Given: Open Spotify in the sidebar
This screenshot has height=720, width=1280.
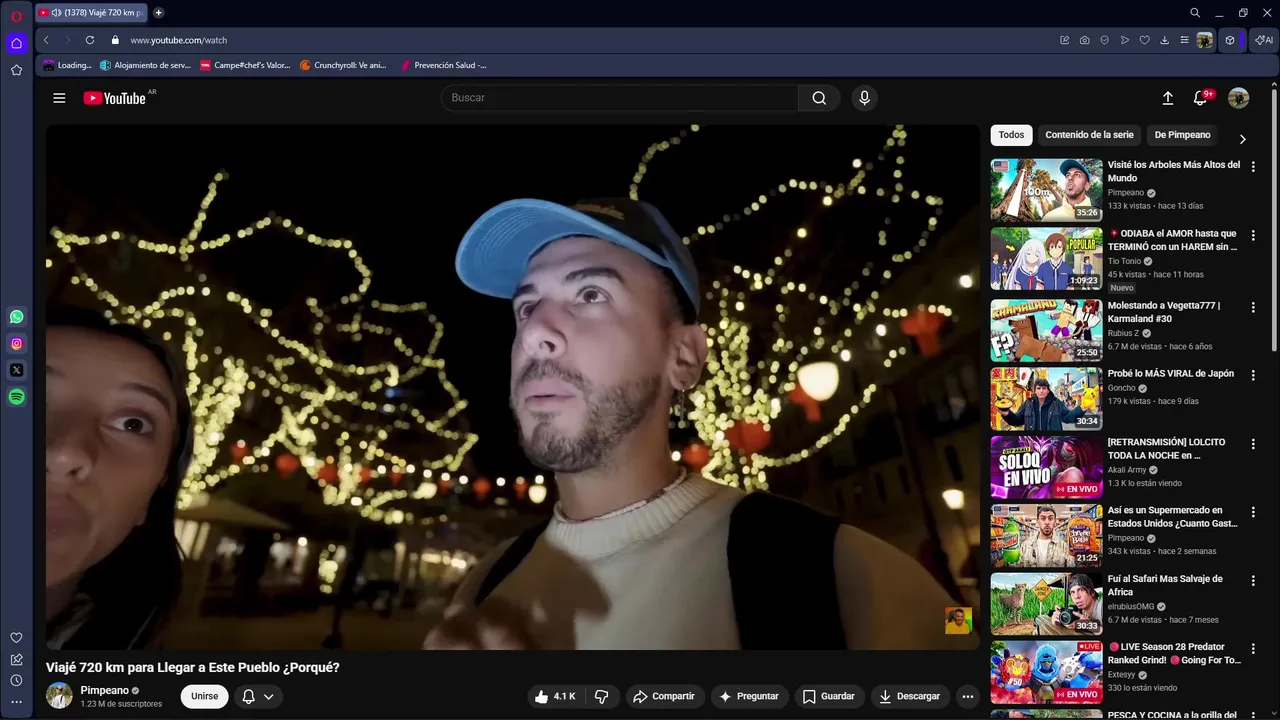Looking at the screenshot, I should pyautogui.click(x=16, y=397).
